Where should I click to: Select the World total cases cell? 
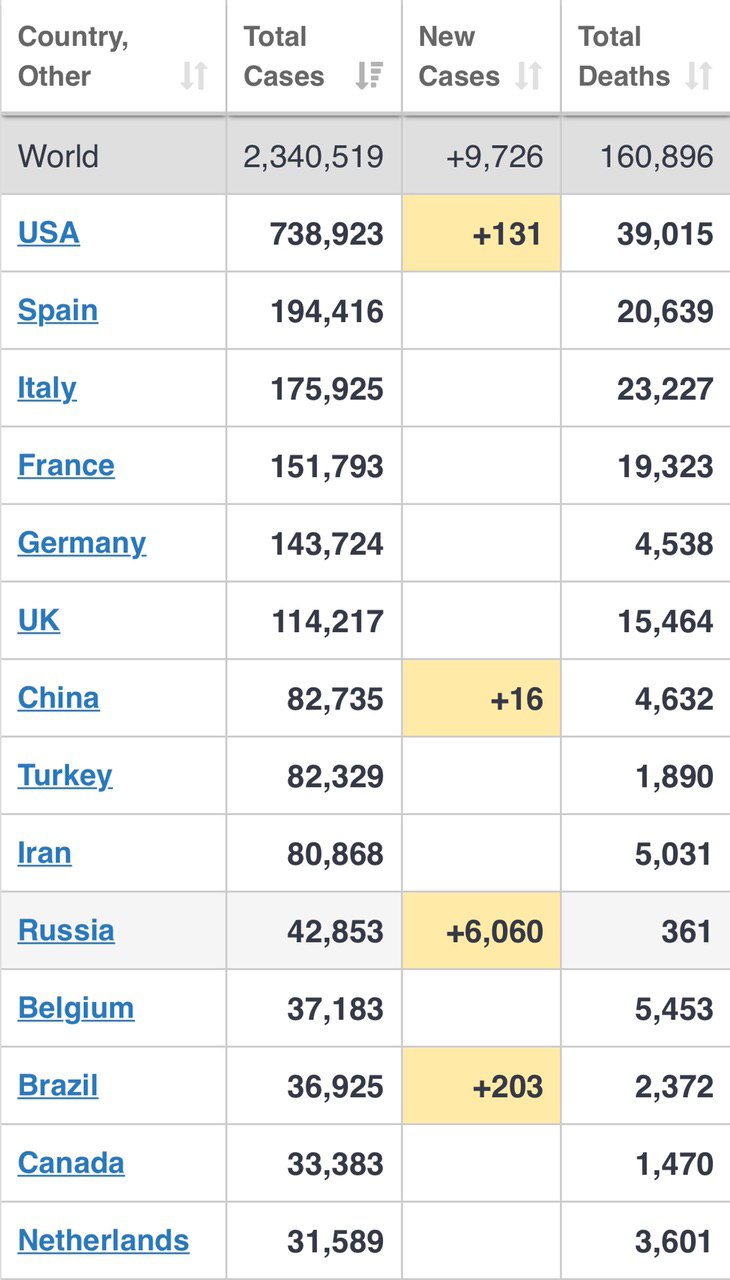click(314, 156)
